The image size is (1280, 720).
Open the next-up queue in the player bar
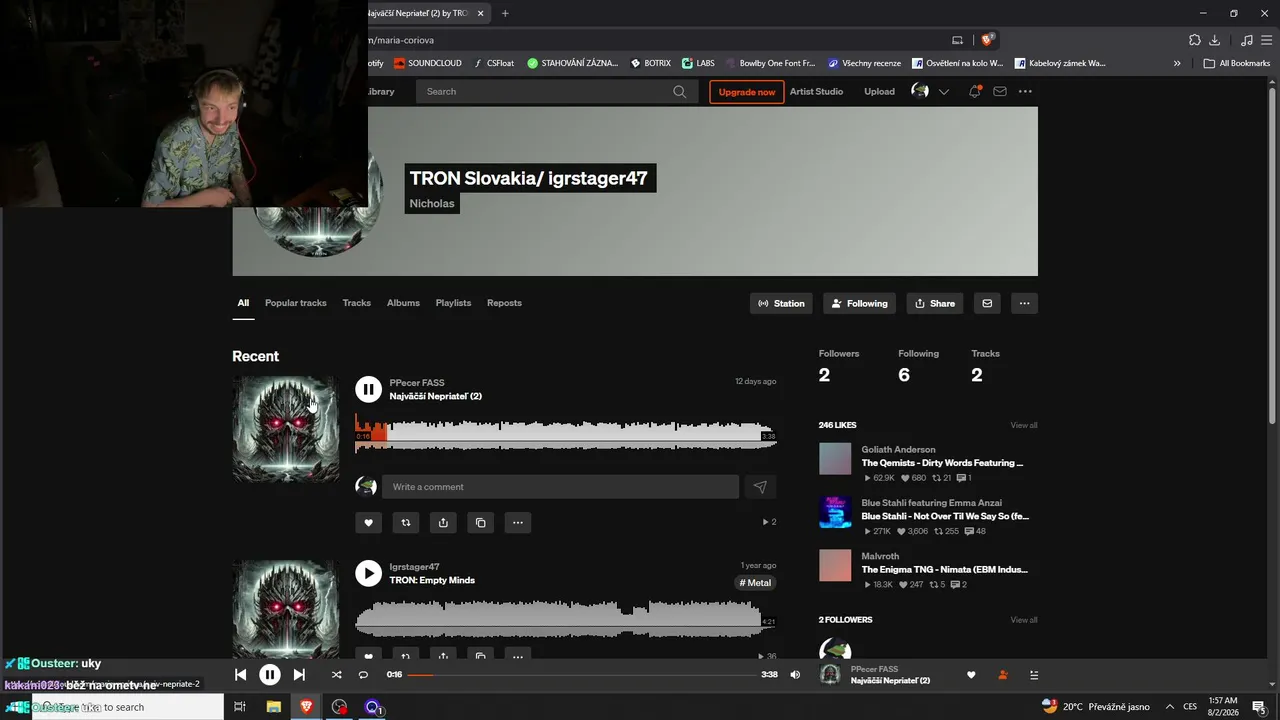1034,675
